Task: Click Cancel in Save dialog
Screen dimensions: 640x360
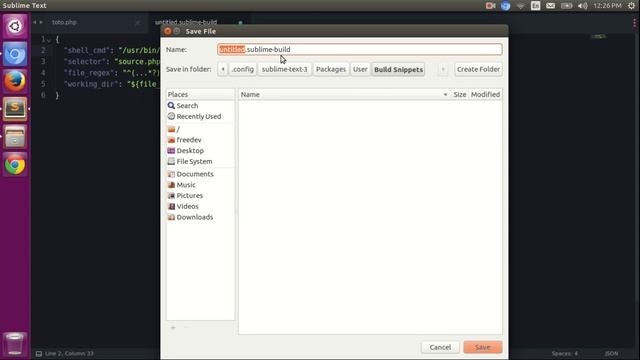Action: [x=440, y=347]
